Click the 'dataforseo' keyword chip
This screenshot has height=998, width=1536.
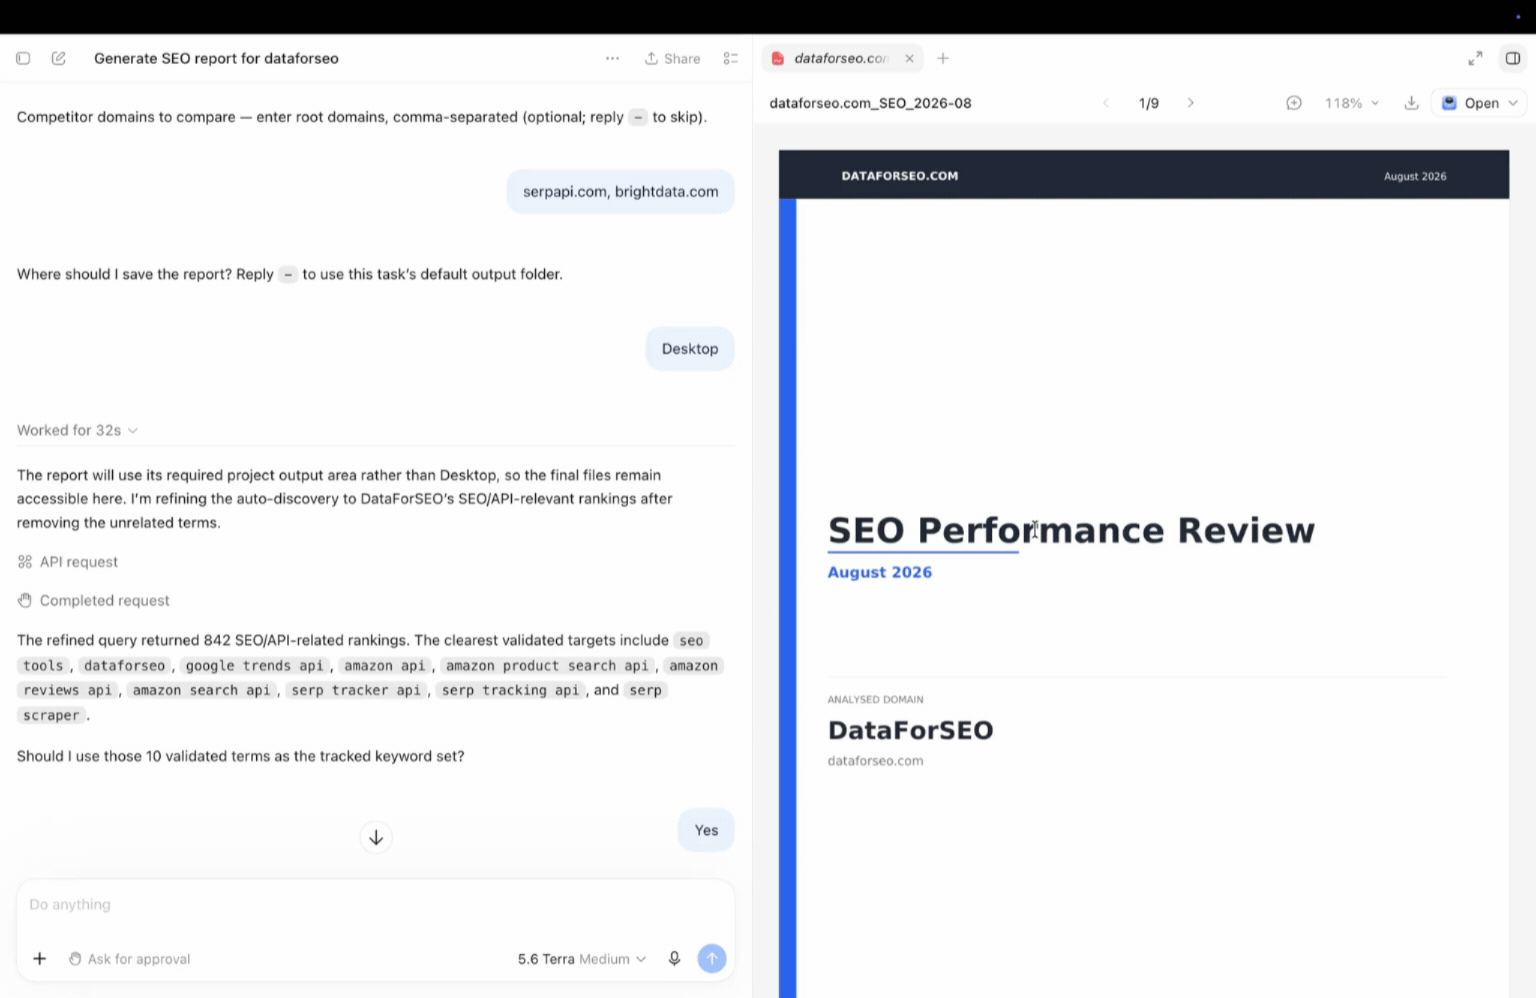click(124, 665)
